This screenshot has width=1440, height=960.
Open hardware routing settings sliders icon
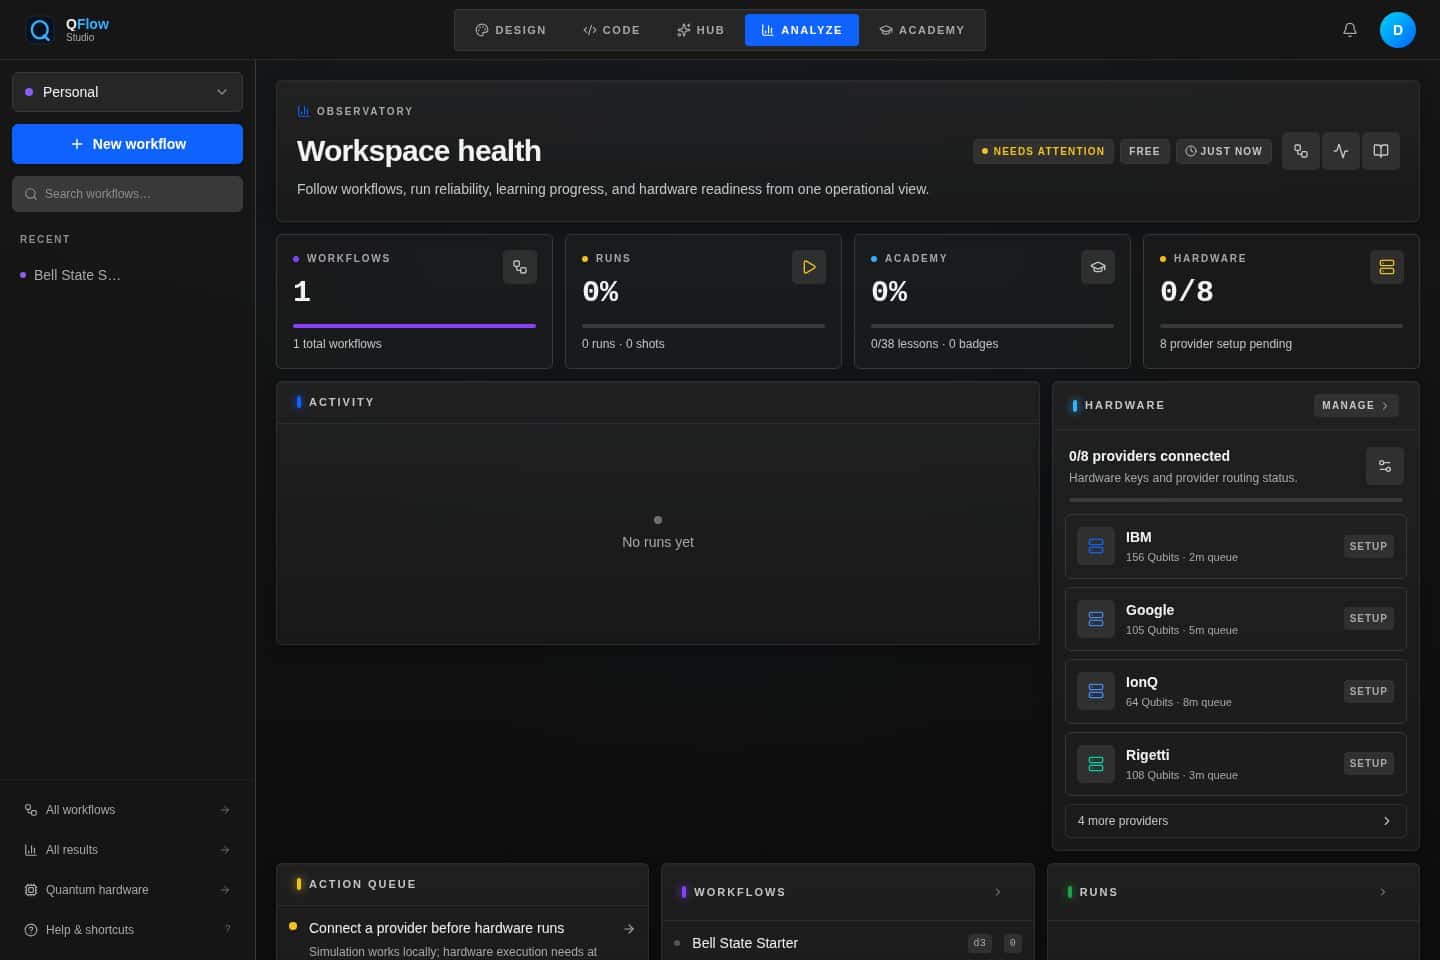pyautogui.click(x=1385, y=466)
